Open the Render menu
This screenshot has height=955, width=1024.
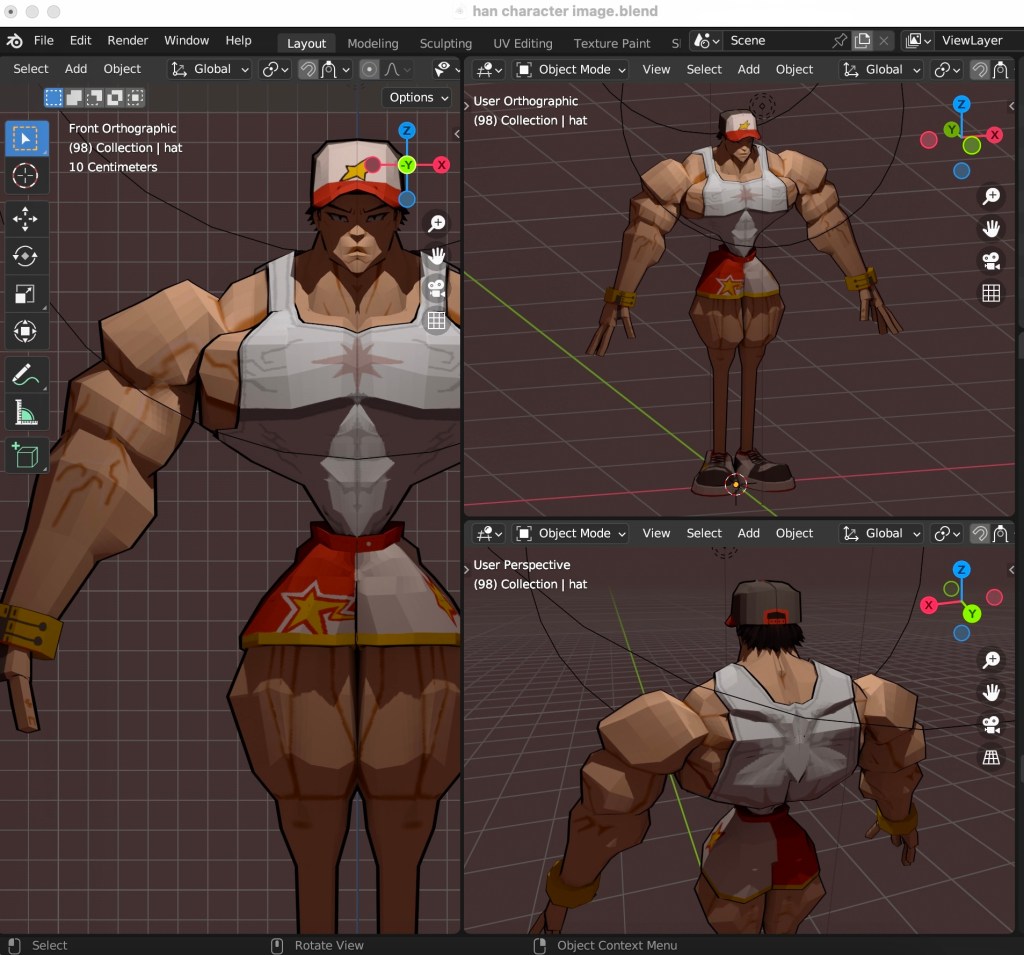coord(128,40)
